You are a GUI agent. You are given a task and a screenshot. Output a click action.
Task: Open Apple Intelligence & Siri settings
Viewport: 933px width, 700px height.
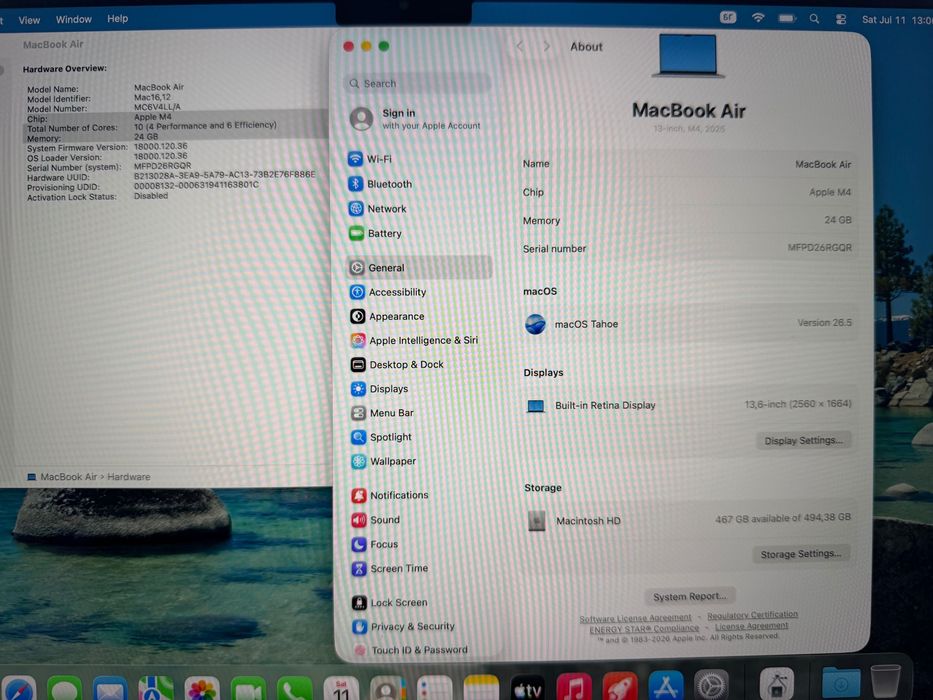414,340
